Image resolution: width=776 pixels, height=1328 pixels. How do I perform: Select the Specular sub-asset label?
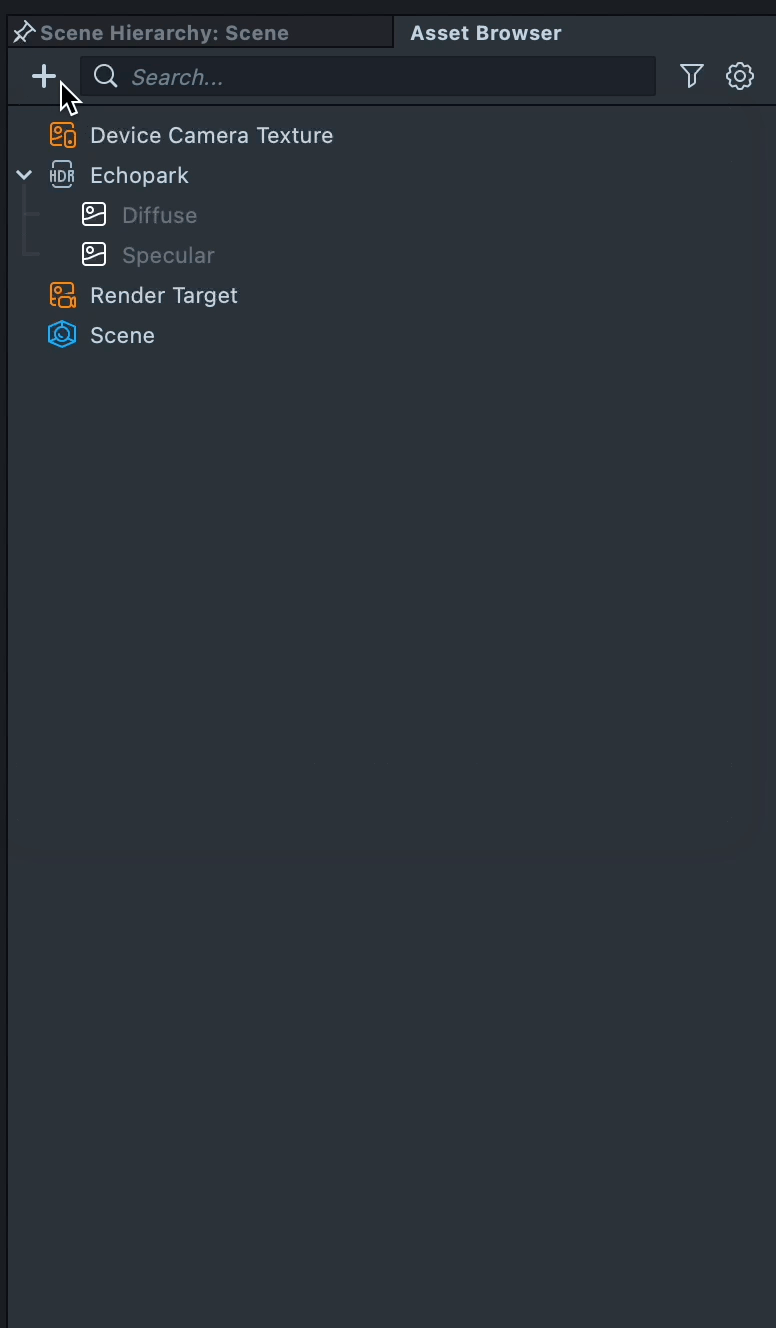(168, 255)
